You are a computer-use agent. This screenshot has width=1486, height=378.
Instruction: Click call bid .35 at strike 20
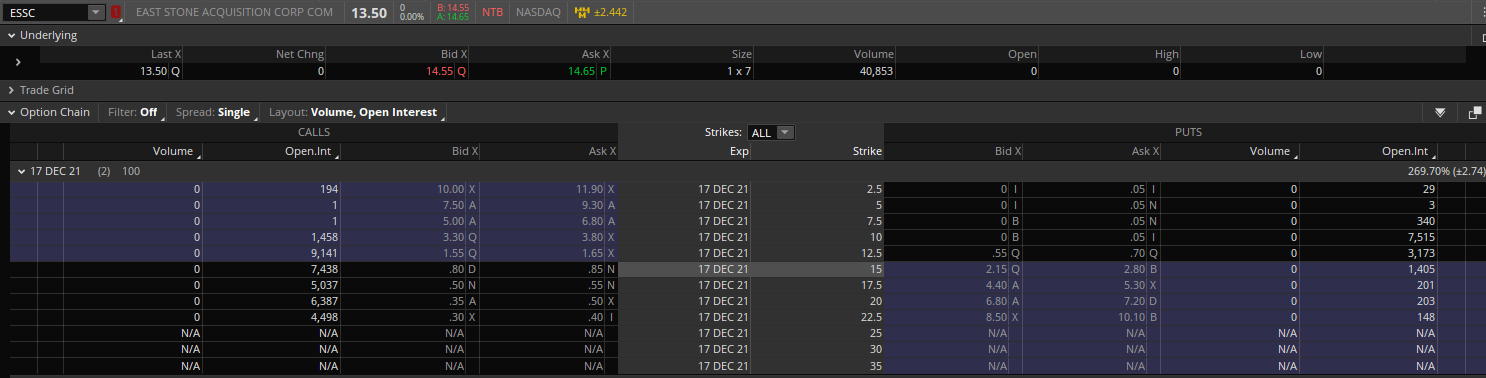pyautogui.click(x=456, y=300)
